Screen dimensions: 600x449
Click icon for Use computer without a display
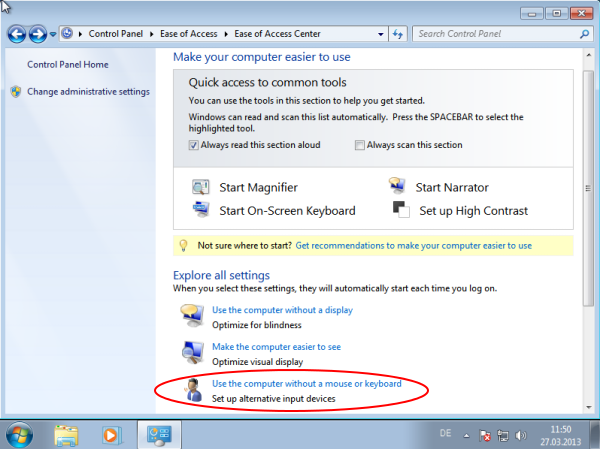[x=192, y=315]
